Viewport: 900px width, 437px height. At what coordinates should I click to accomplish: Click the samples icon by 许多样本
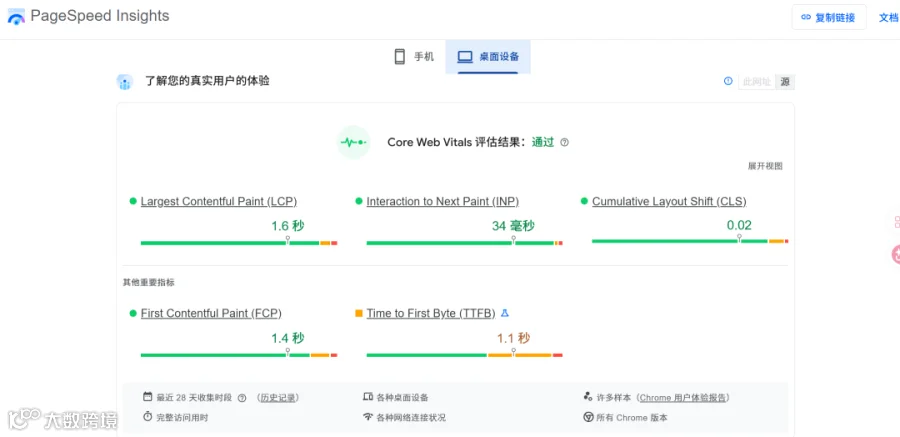588,397
